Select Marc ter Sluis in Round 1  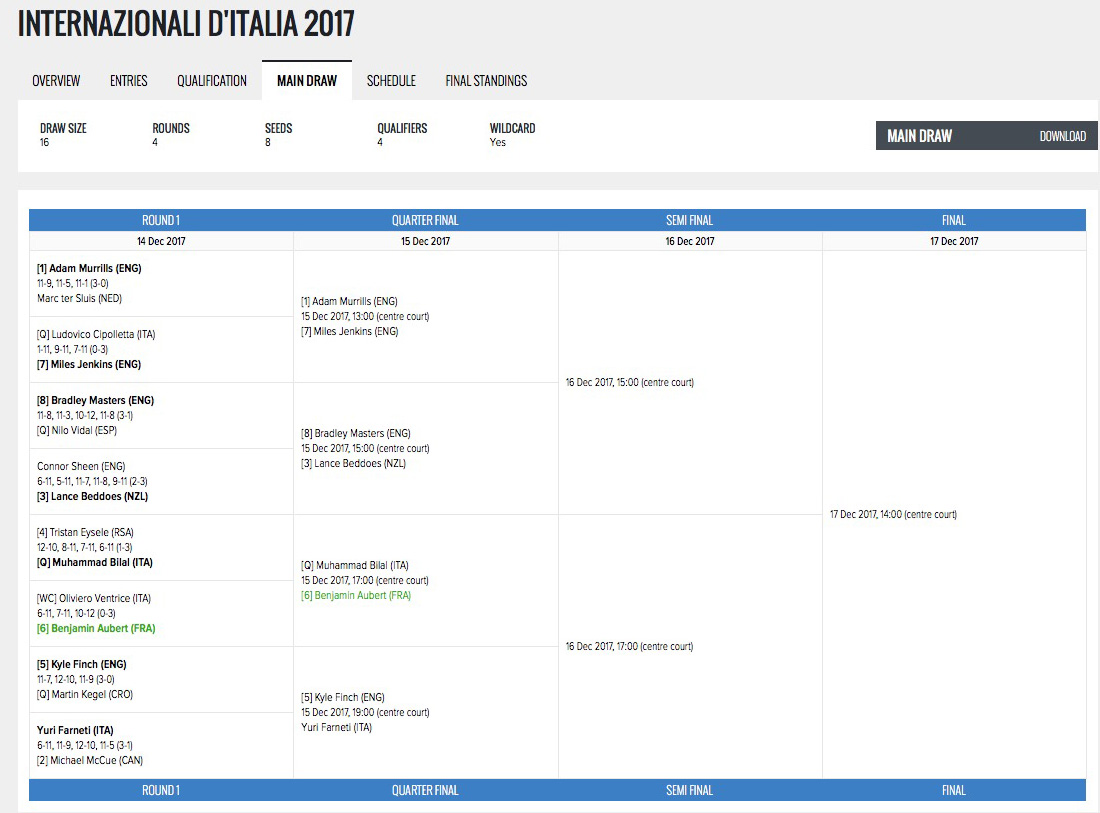79,299
